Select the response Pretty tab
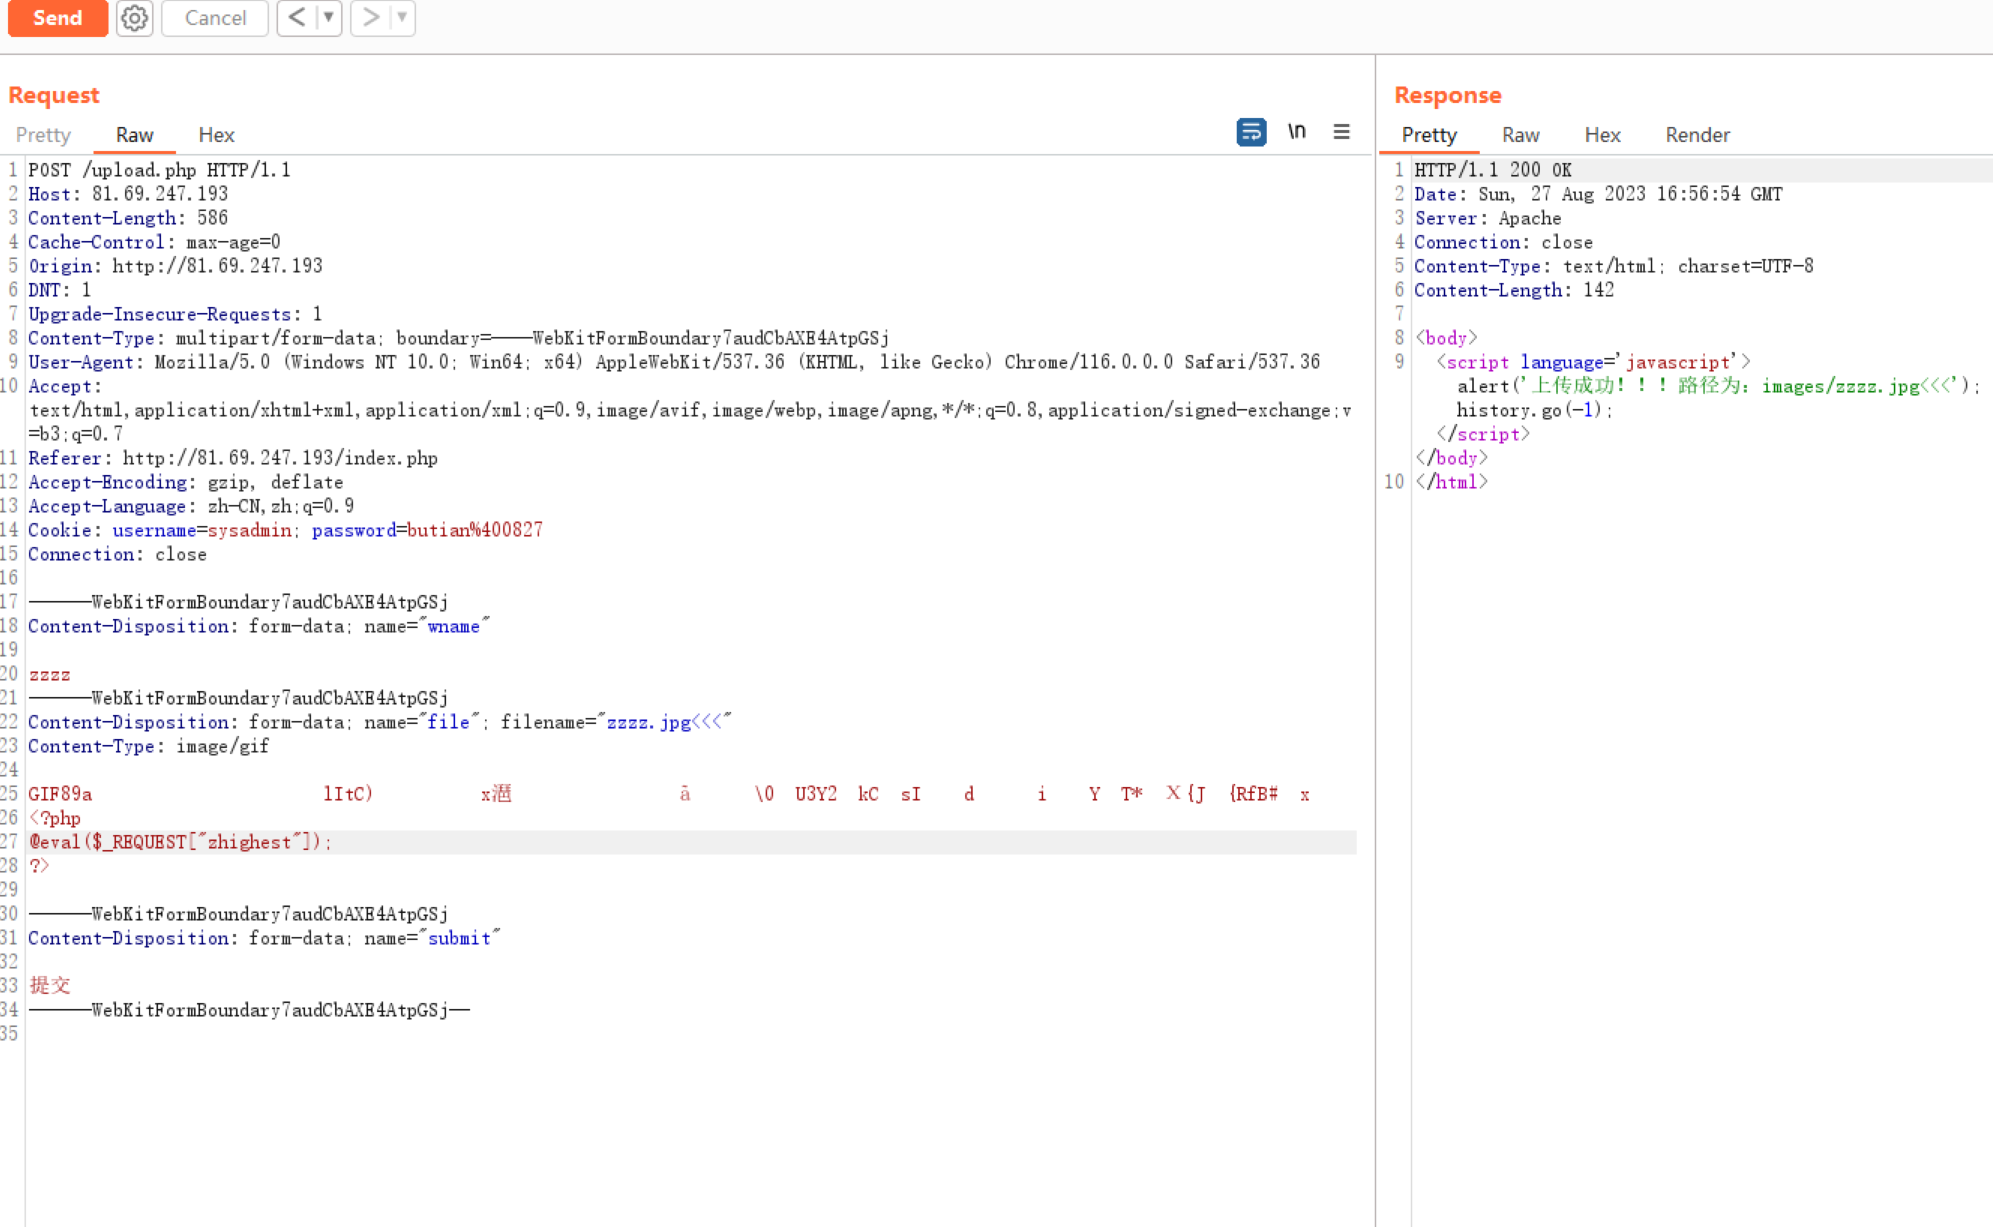This screenshot has height=1227, width=1993. coord(1428,135)
